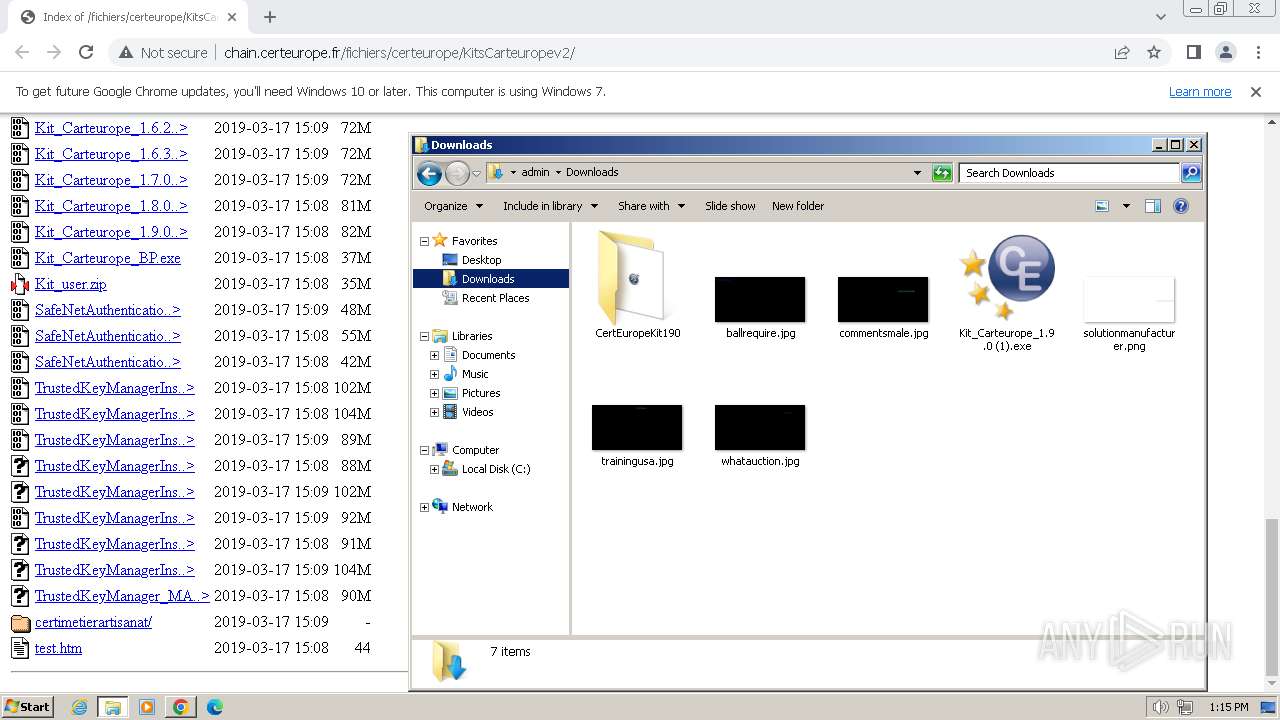Open Explorer help

point(1181,206)
